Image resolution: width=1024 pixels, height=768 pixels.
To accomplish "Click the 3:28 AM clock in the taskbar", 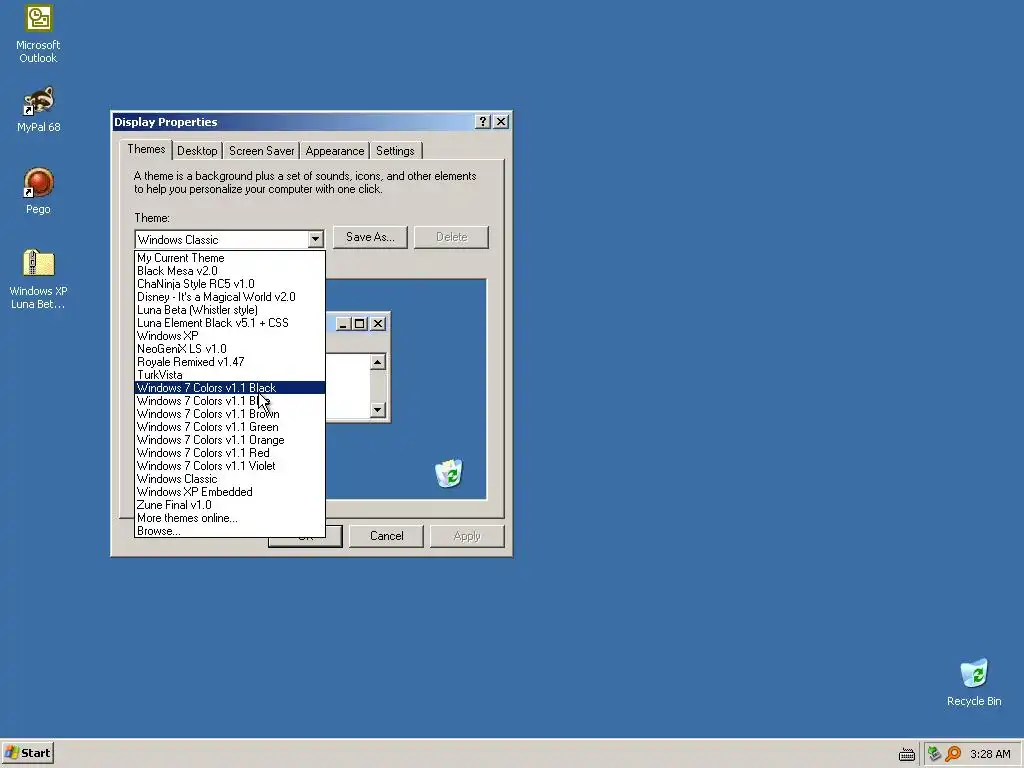I will point(990,754).
